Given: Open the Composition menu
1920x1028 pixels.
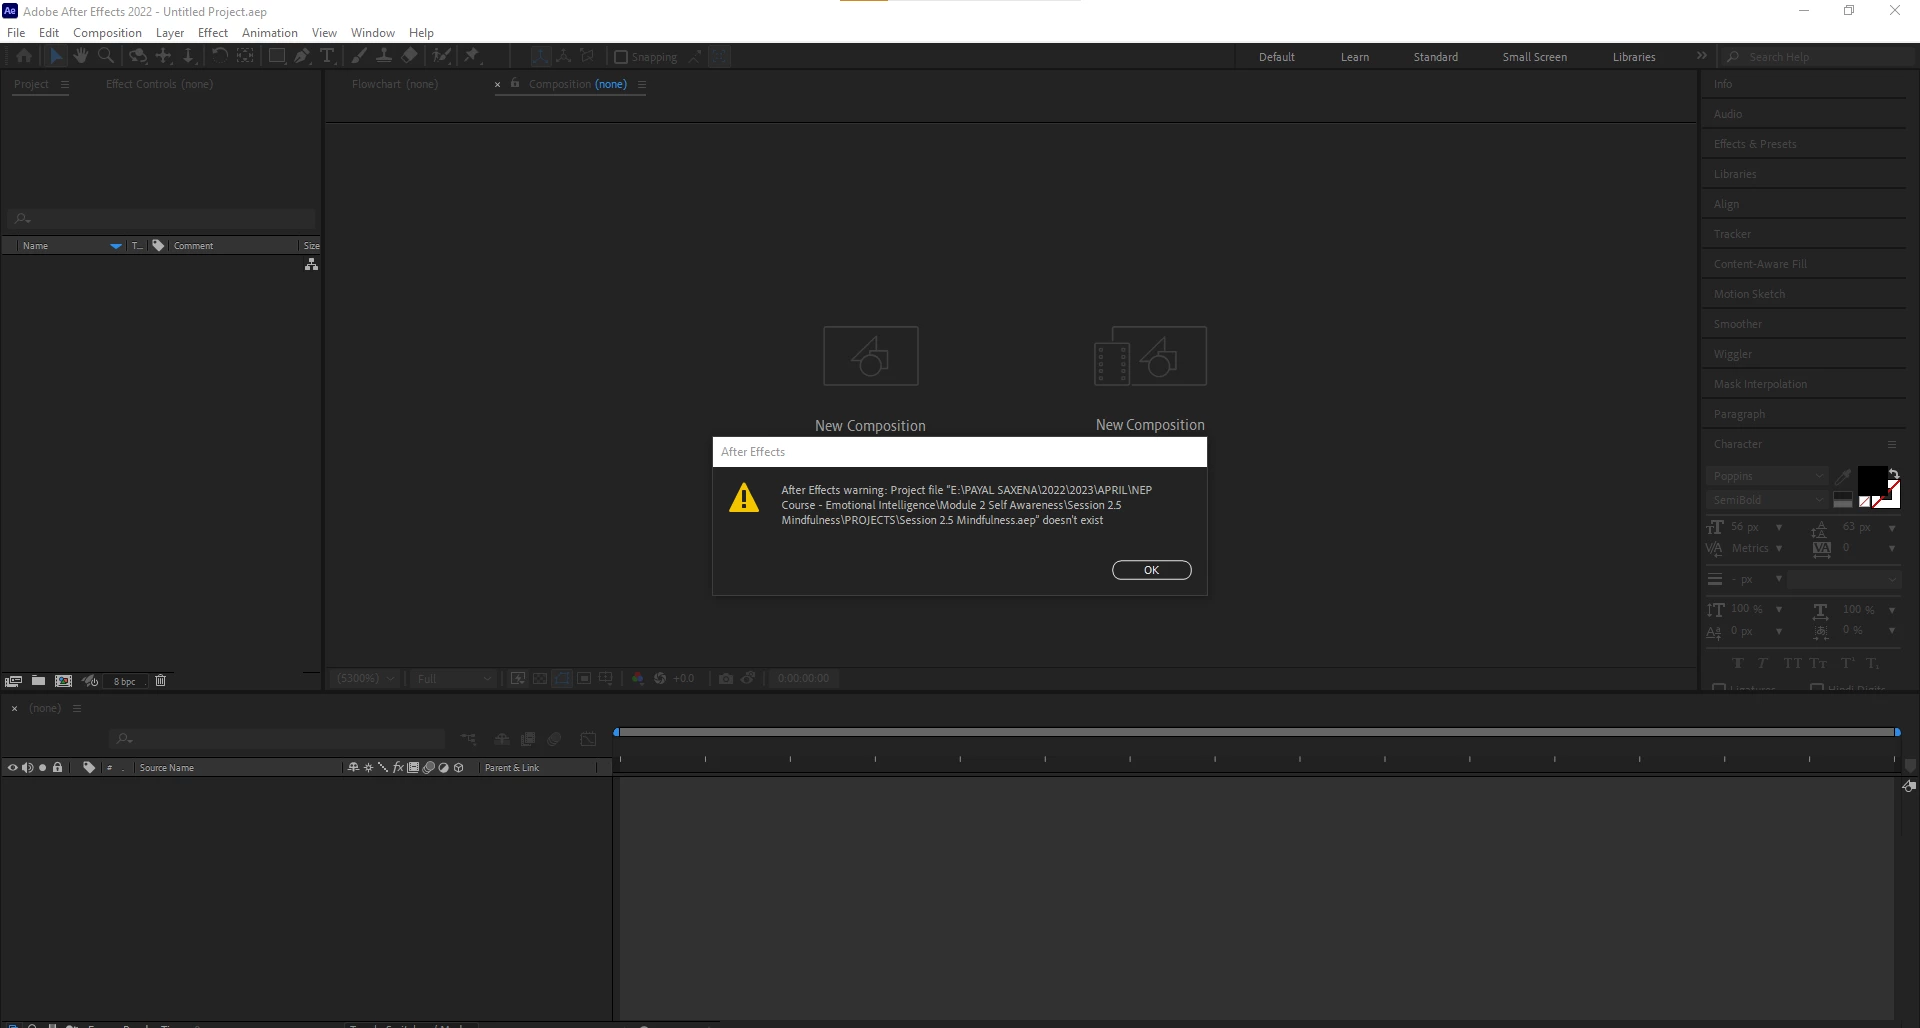Looking at the screenshot, I should tap(107, 33).
